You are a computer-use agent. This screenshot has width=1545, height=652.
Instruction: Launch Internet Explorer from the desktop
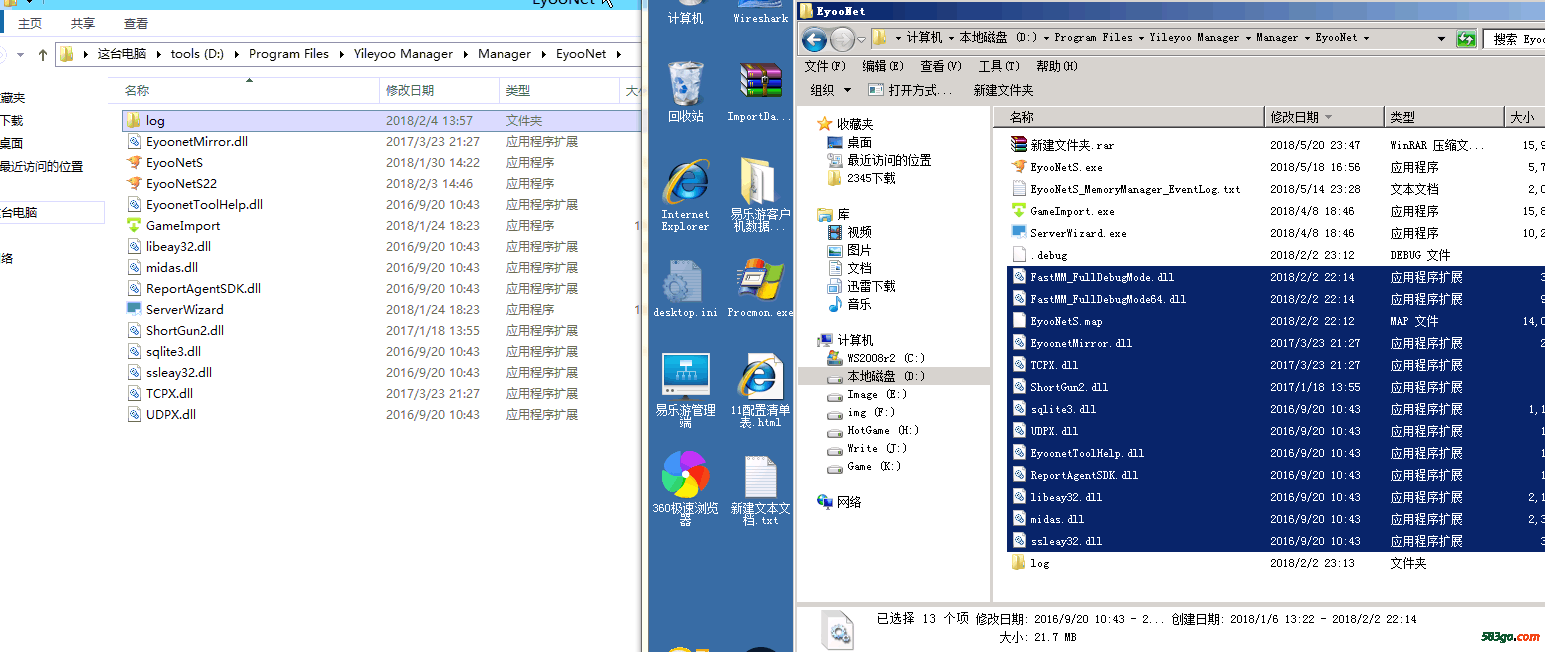pos(685,195)
